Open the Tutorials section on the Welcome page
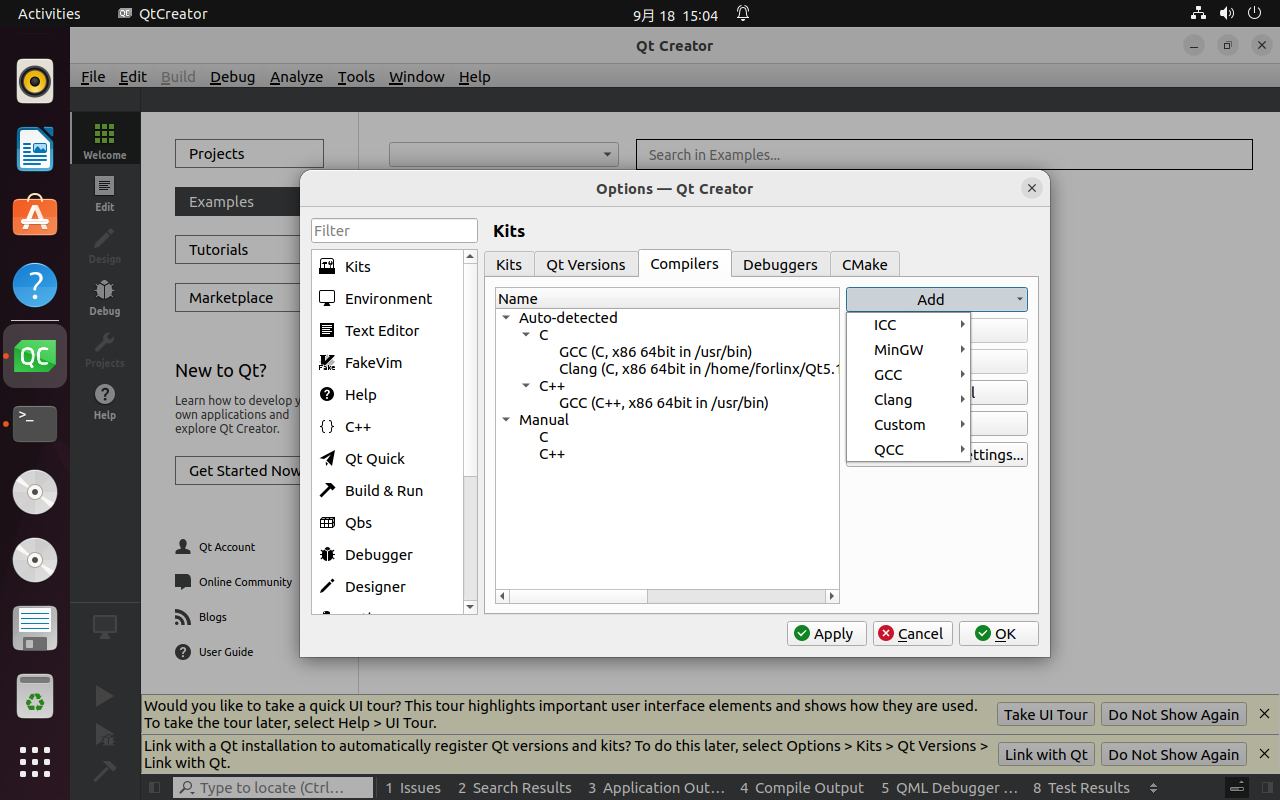 (249, 250)
